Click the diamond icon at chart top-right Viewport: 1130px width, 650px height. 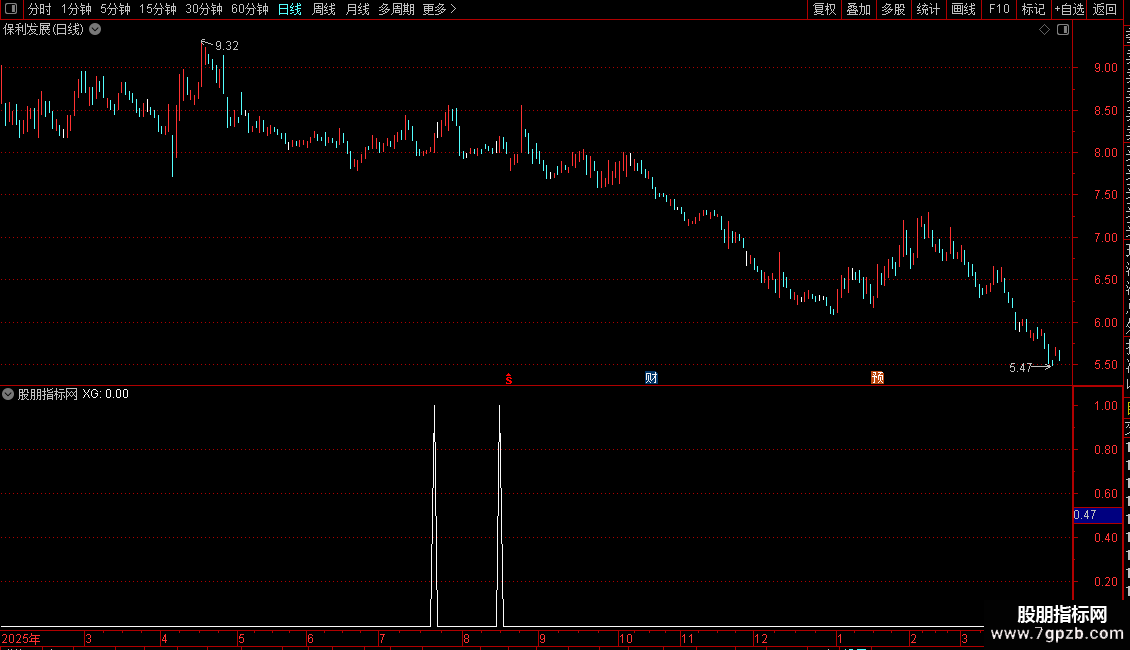tap(1044, 30)
